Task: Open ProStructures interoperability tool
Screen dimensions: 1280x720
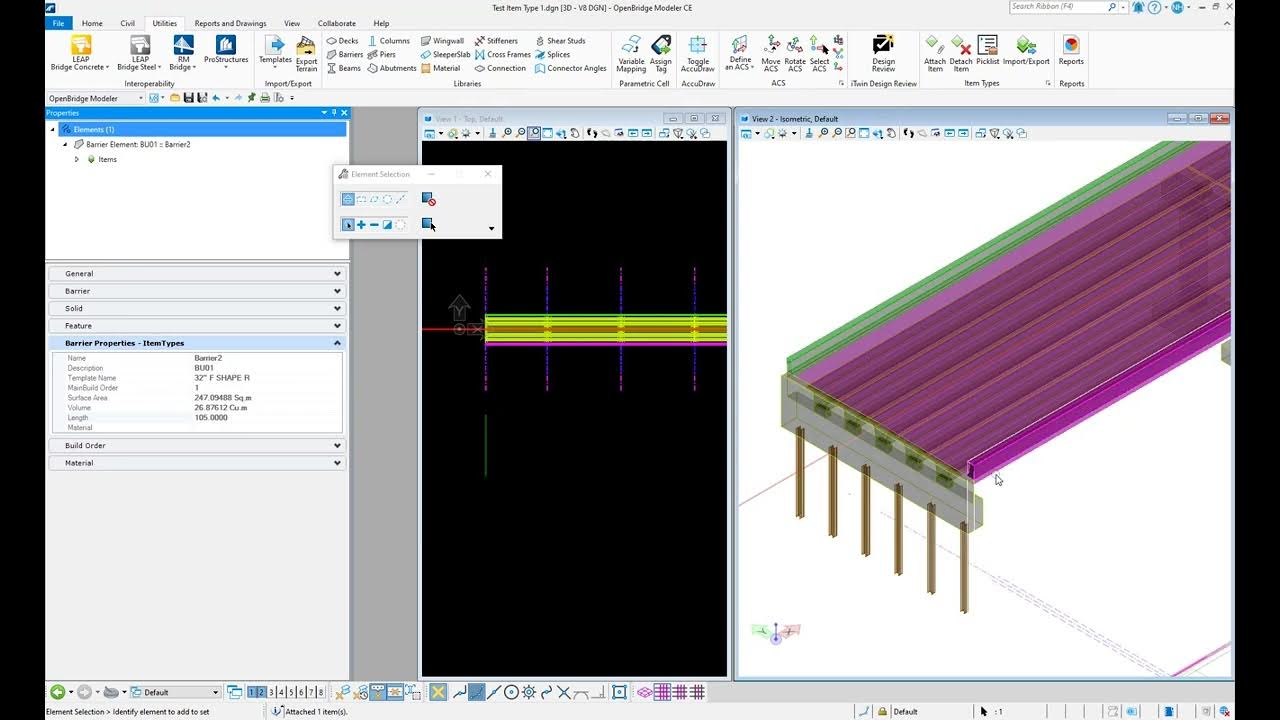Action: tap(226, 53)
